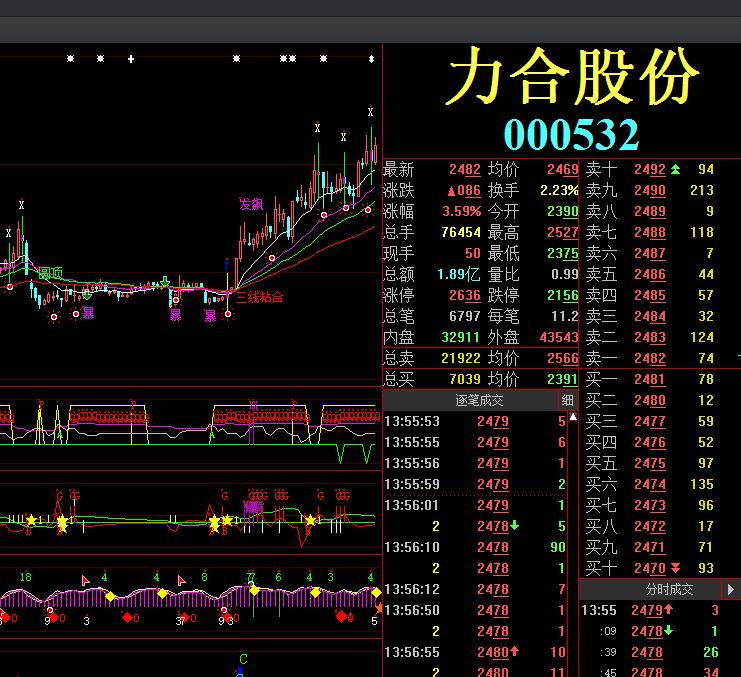Click the 总额 value 1.89亿

coord(458,274)
